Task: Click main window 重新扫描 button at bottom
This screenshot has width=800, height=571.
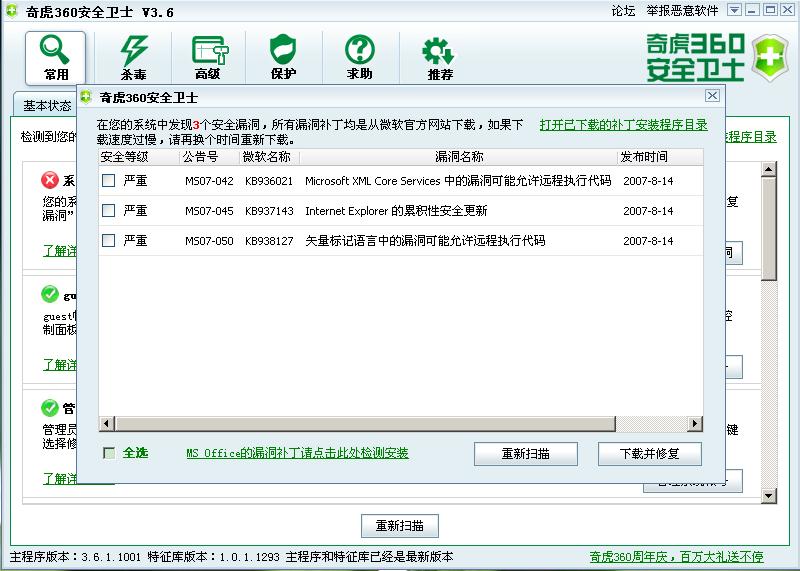Action: [x=399, y=526]
